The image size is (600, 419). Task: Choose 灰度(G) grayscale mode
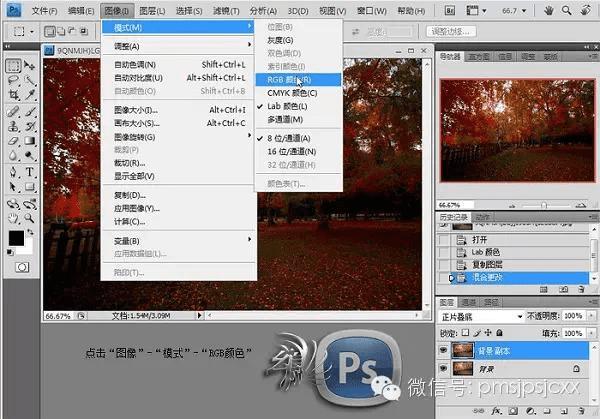coord(298,40)
